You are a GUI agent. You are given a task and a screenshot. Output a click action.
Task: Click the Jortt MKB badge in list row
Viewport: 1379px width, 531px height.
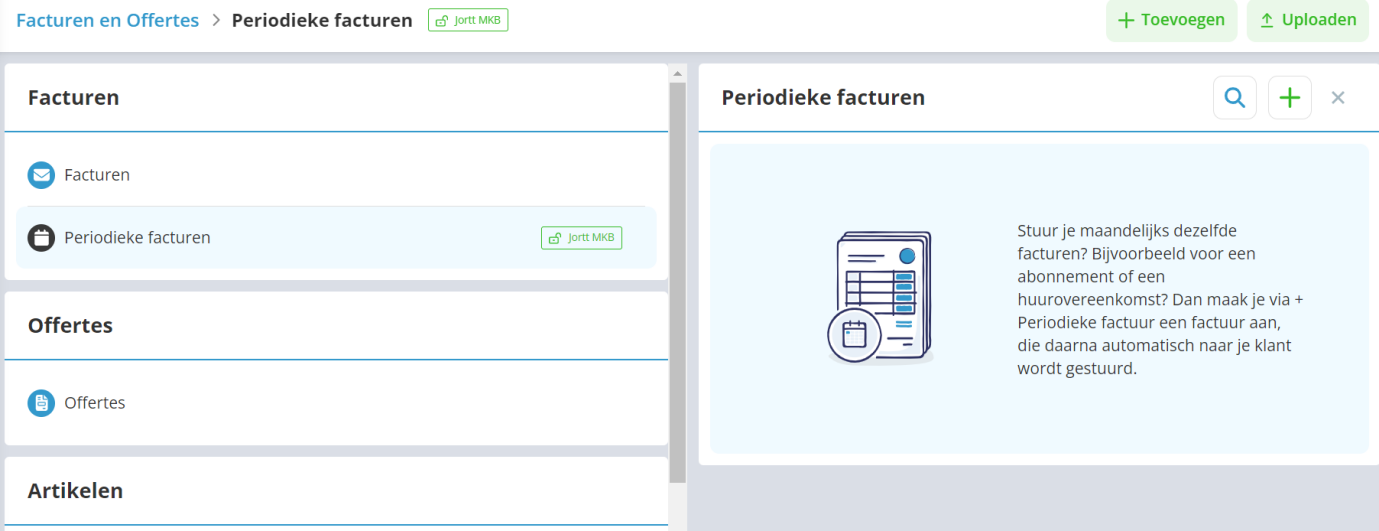581,238
